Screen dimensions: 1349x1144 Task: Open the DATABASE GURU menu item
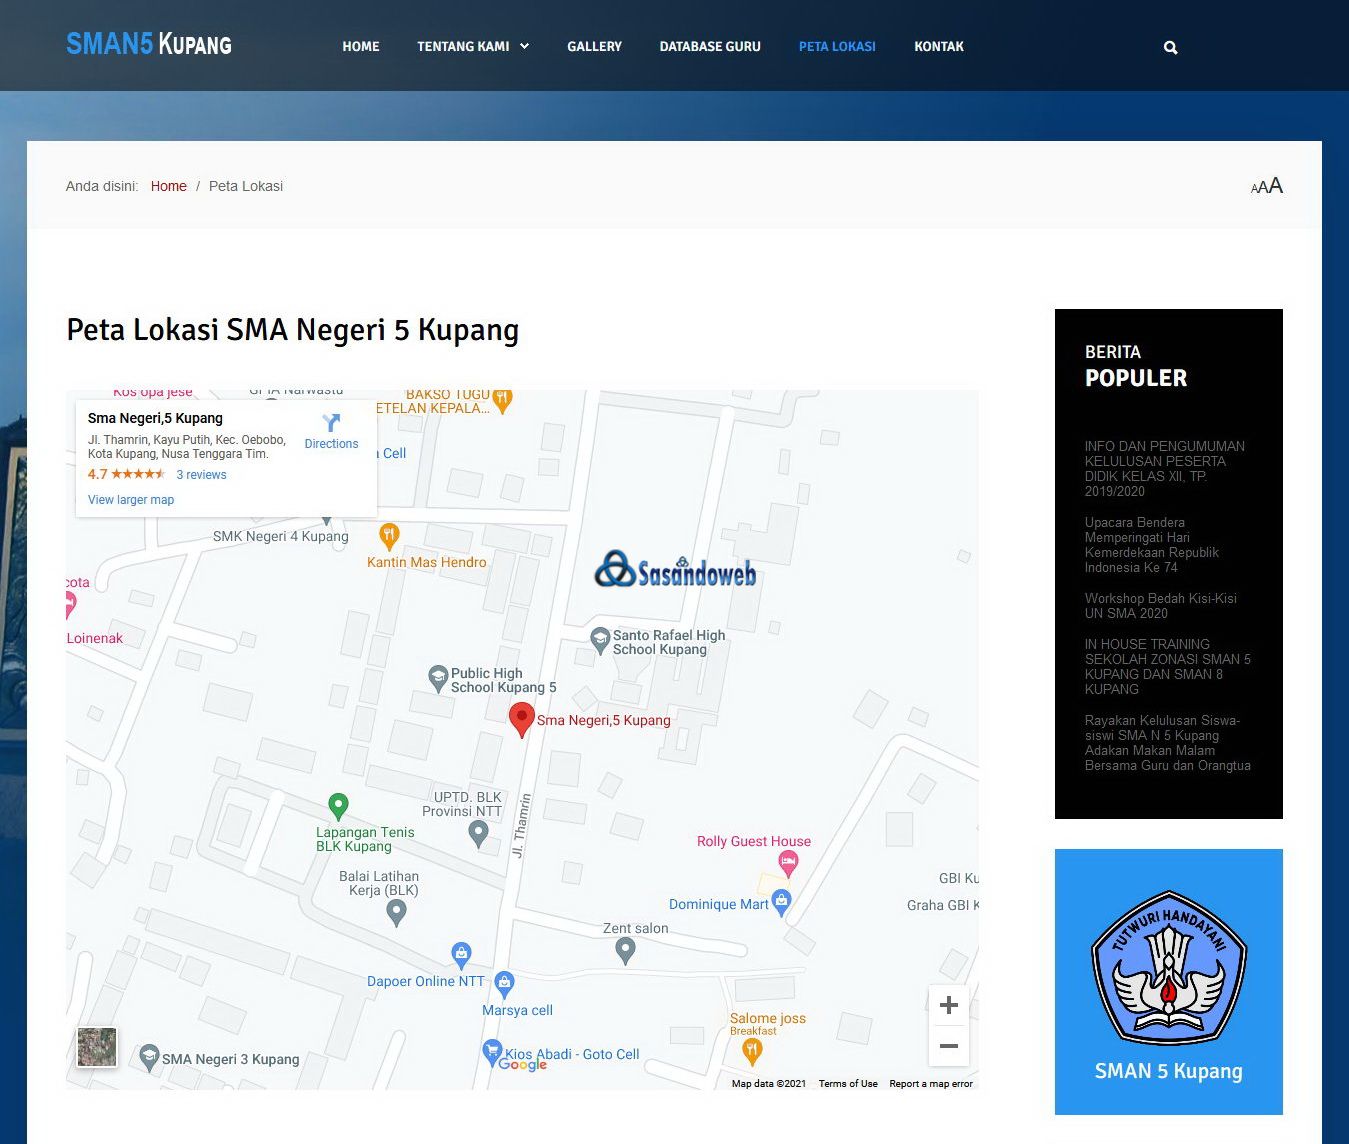[710, 46]
